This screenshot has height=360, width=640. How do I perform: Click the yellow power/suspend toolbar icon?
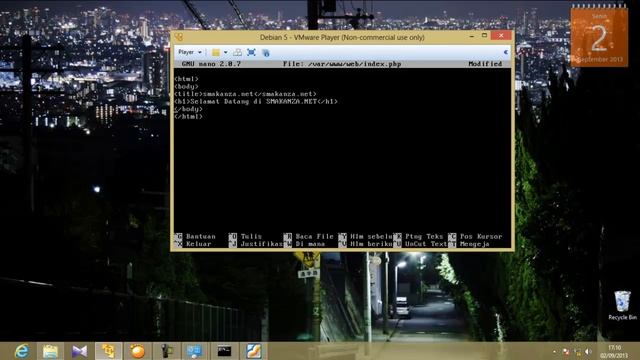pyautogui.click(x=216, y=52)
